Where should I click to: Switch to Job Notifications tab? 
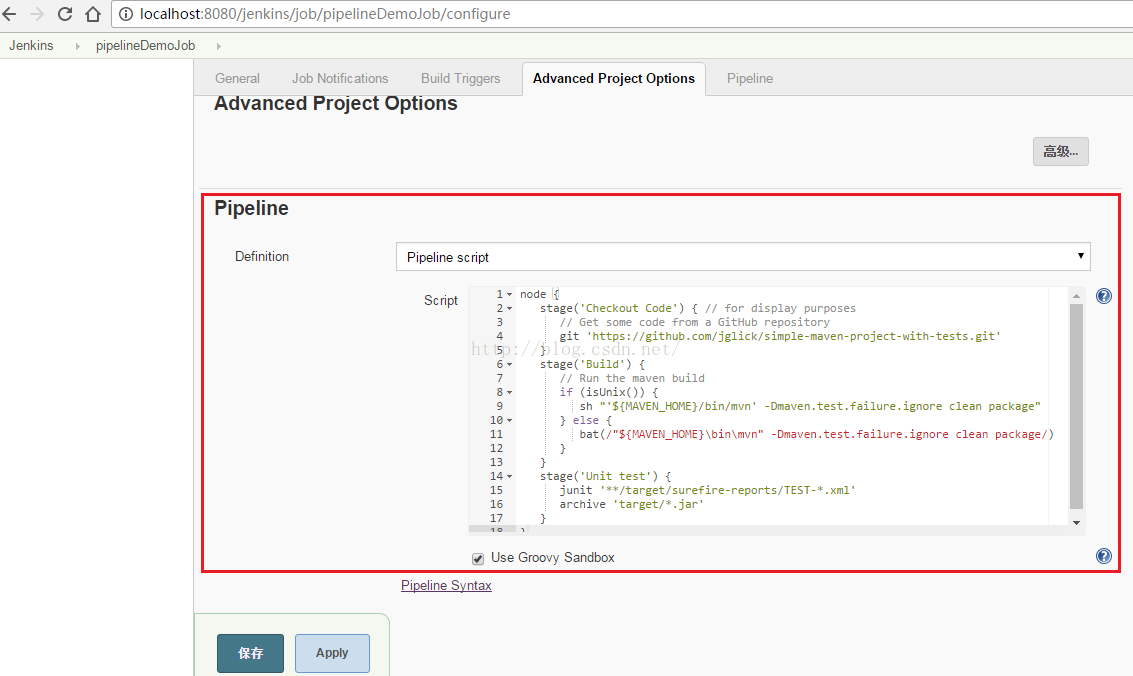[340, 79]
